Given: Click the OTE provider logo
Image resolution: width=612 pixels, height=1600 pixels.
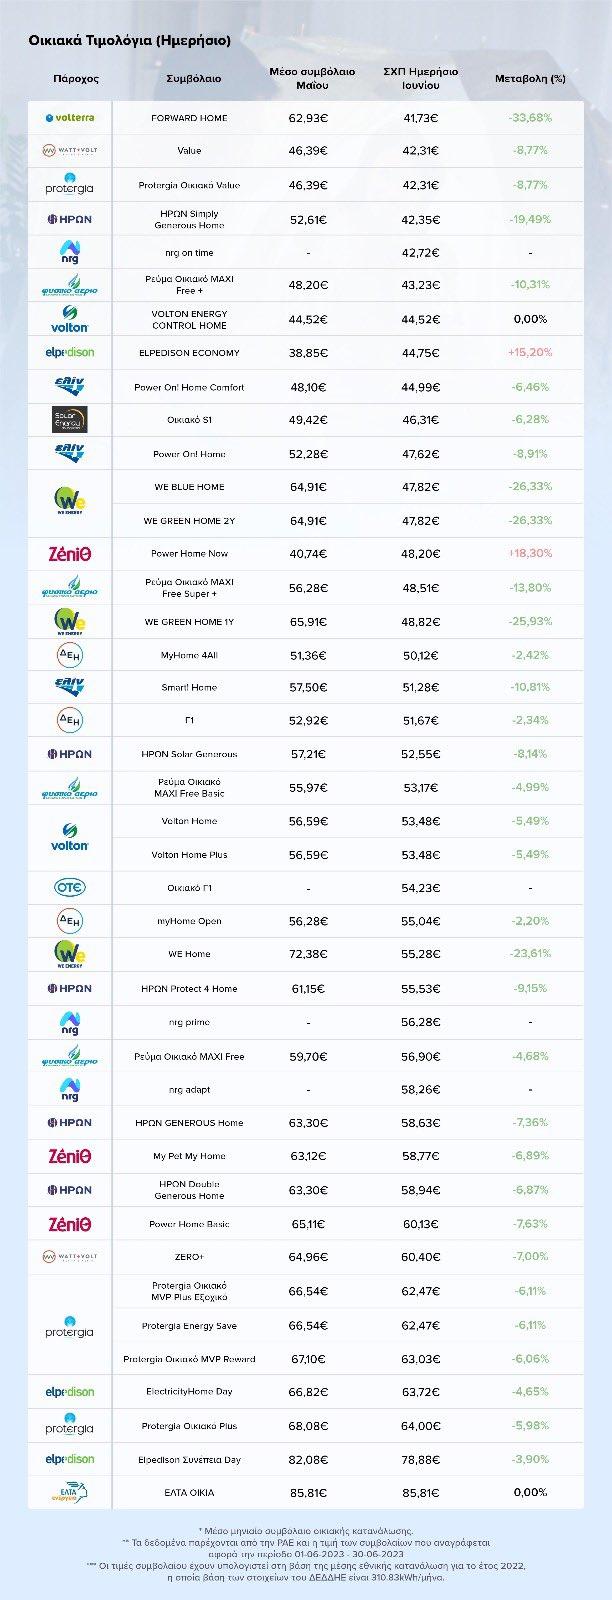Looking at the screenshot, I should click(x=70, y=887).
